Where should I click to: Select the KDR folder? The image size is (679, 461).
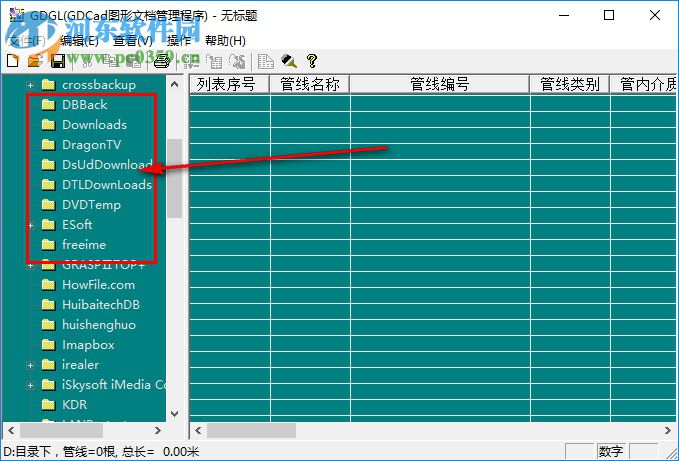coord(74,405)
